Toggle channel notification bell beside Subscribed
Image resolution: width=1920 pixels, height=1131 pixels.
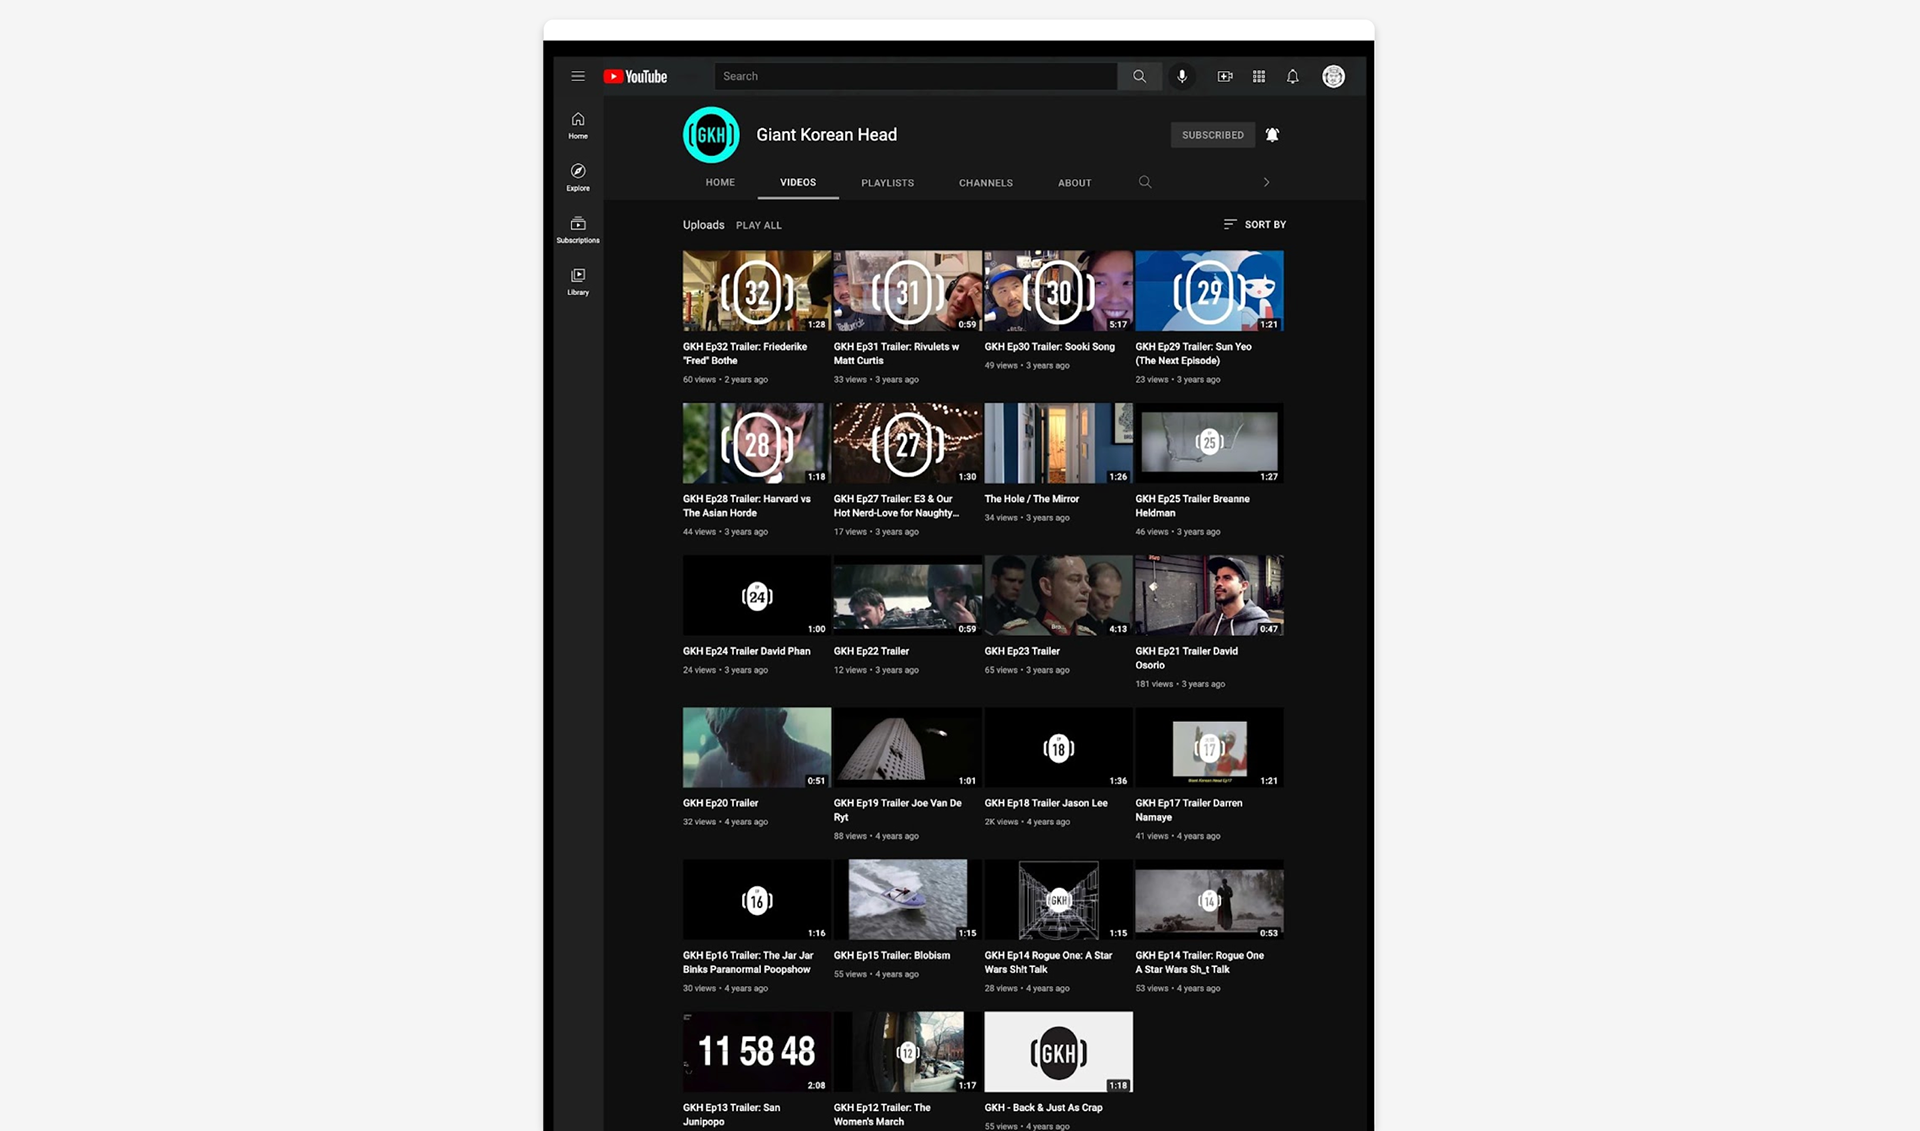tap(1272, 135)
